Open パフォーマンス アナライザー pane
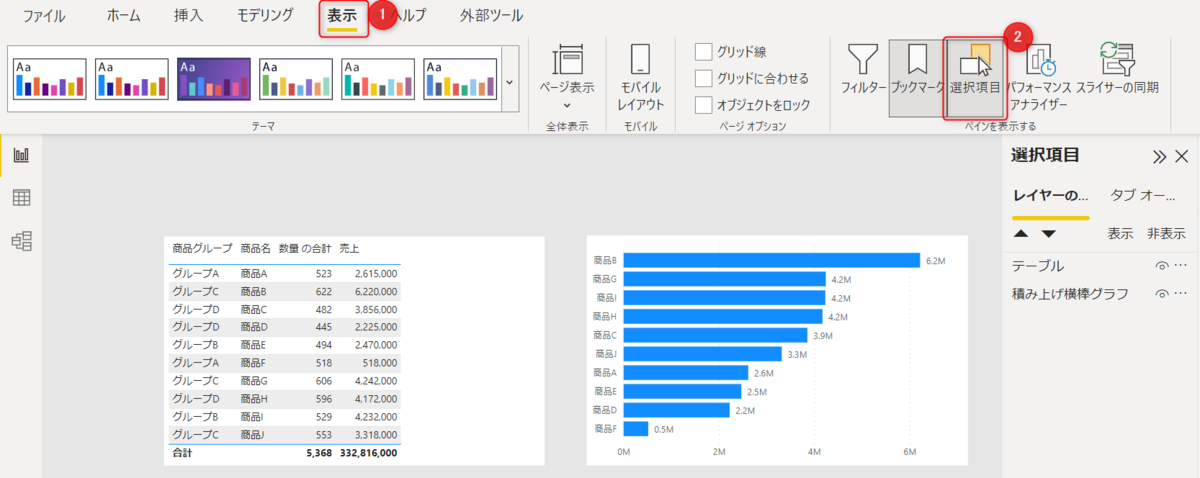 coord(1038,78)
